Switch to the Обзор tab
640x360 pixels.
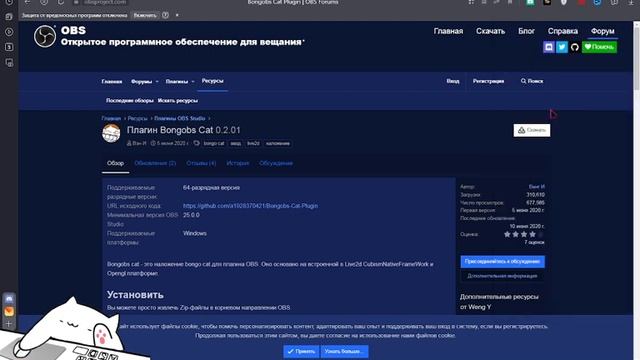click(x=116, y=163)
